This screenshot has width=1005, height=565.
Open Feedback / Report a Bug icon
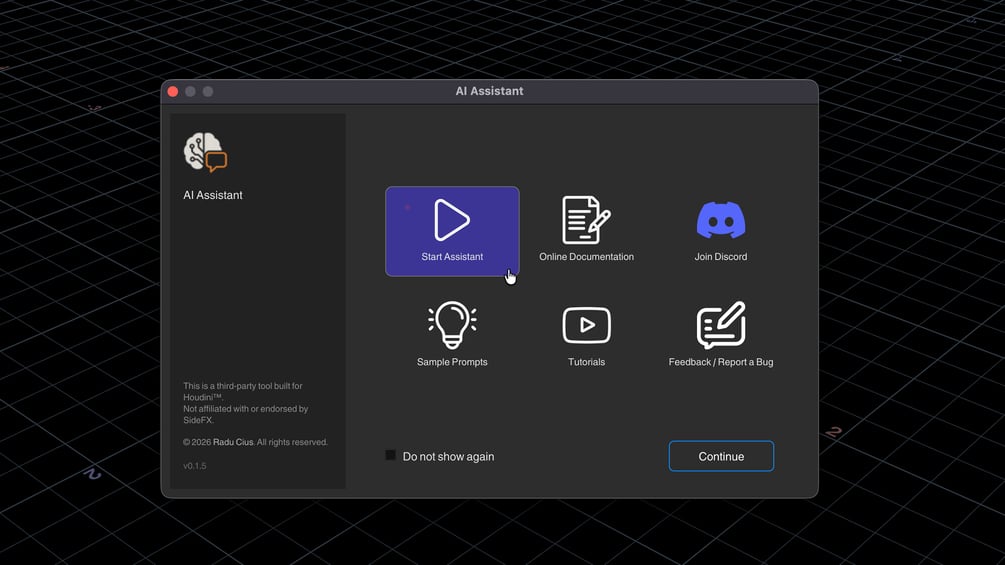point(720,325)
